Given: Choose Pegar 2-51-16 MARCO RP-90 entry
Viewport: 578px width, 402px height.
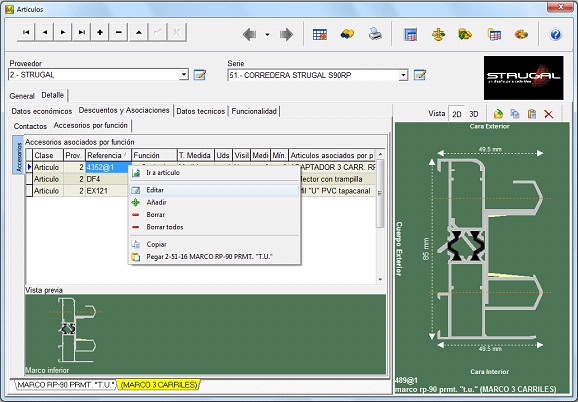Looking at the screenshot, I should [214, 257].
